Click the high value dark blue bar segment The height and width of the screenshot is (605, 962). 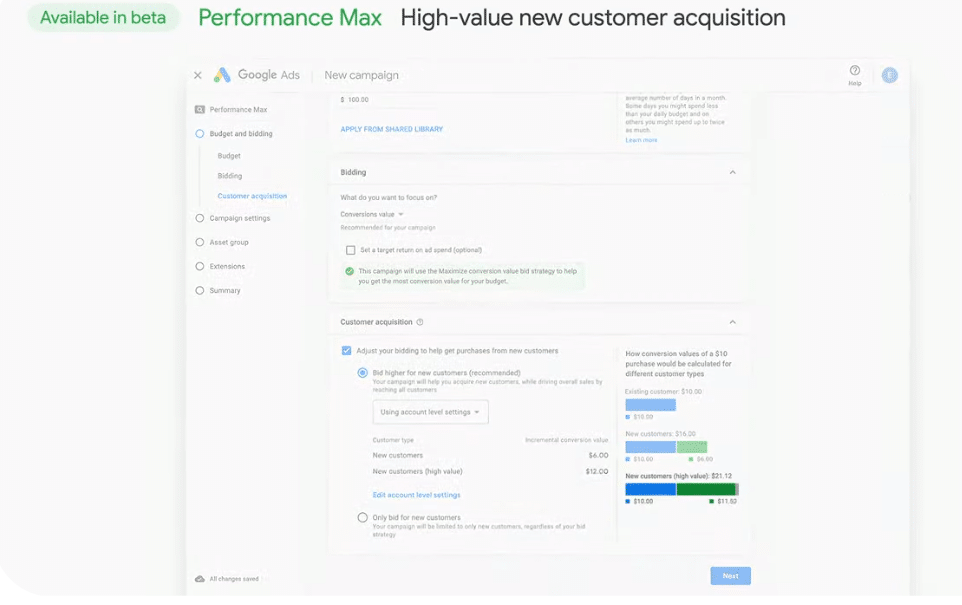(x=650, y=490)
